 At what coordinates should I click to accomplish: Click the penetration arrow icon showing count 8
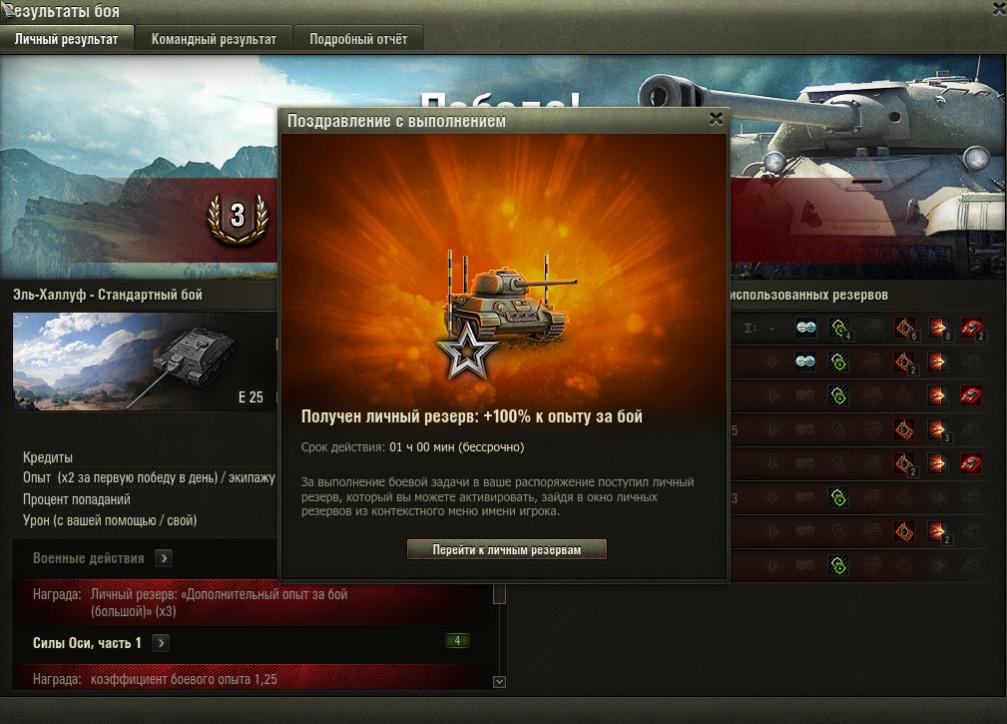point(938,328)
